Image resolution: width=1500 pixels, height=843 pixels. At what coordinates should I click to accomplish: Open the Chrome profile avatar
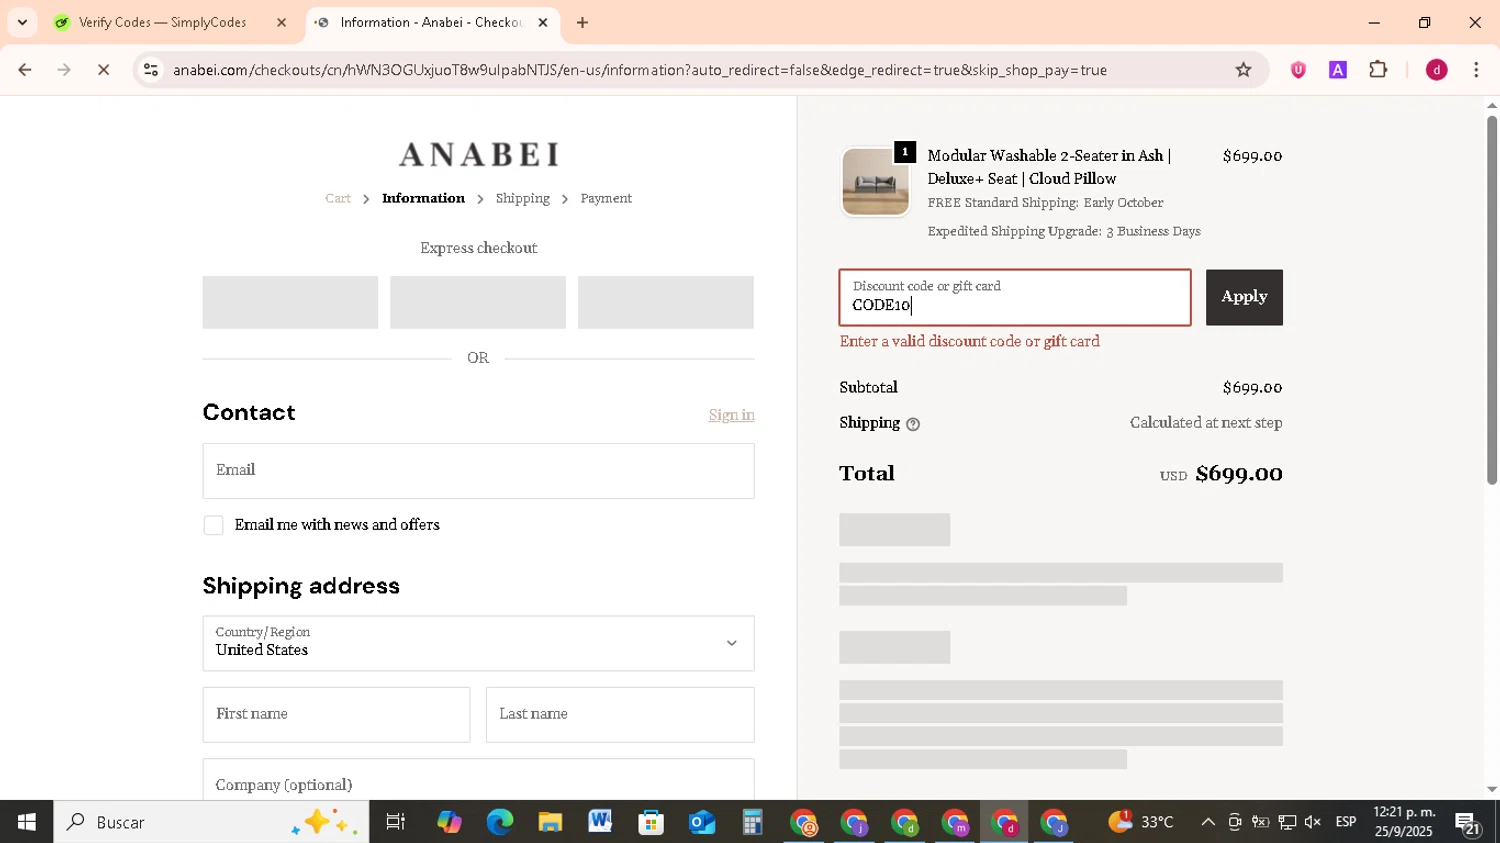coord(1436,70)
